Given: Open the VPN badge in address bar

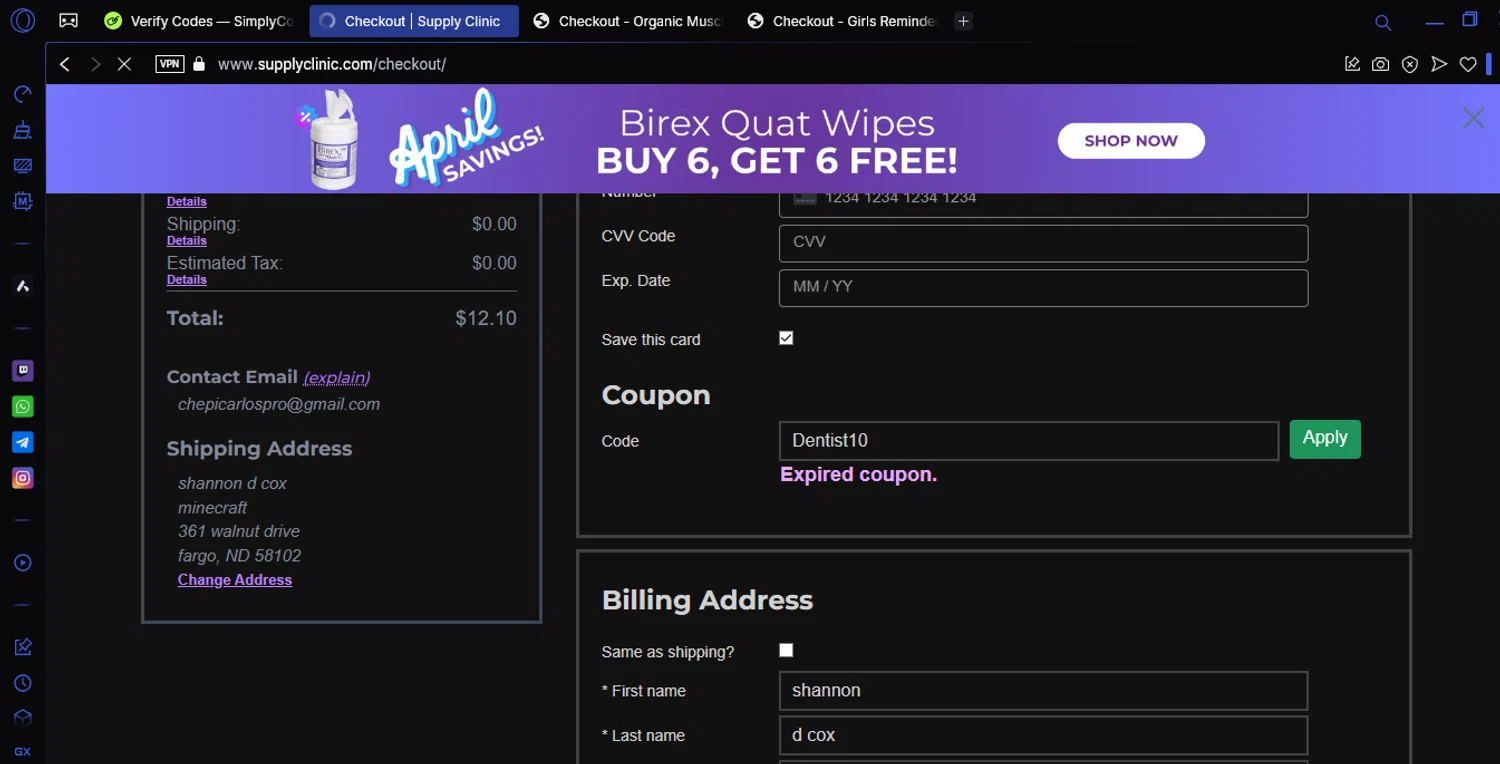Looking at the screenshot, I should 170,64.
